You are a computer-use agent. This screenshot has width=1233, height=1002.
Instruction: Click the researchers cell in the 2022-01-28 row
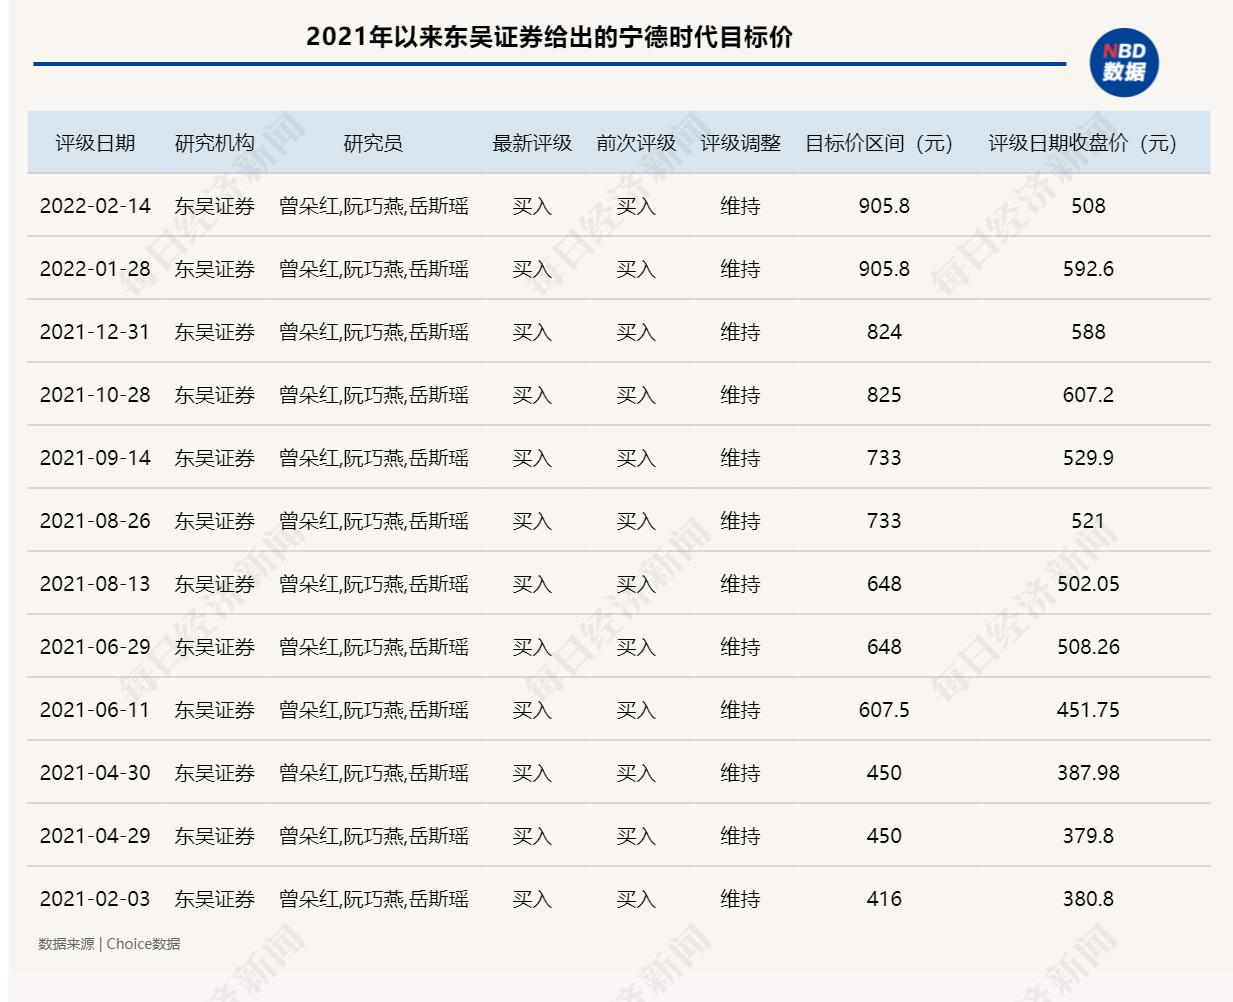point(373,269)
